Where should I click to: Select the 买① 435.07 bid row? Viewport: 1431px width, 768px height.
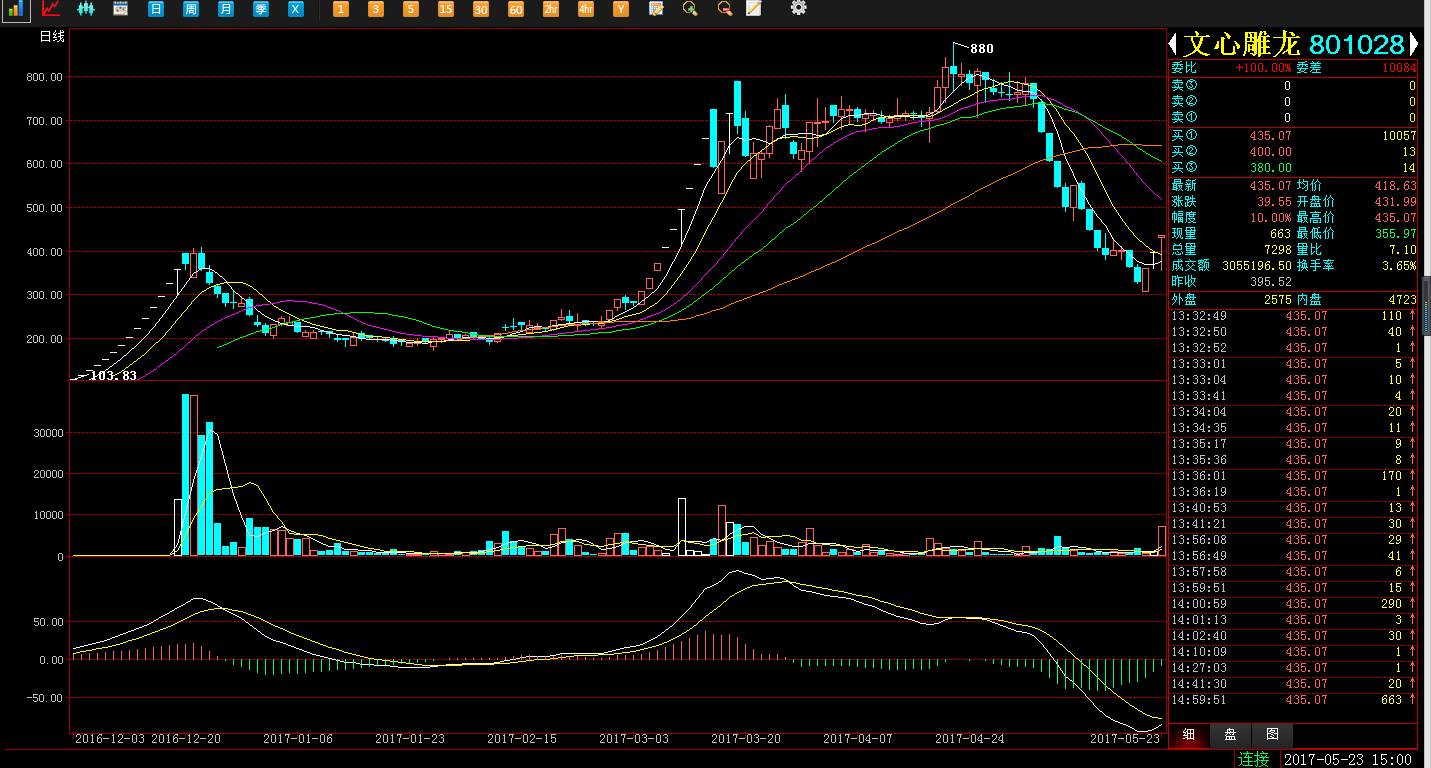point(1293,135)
